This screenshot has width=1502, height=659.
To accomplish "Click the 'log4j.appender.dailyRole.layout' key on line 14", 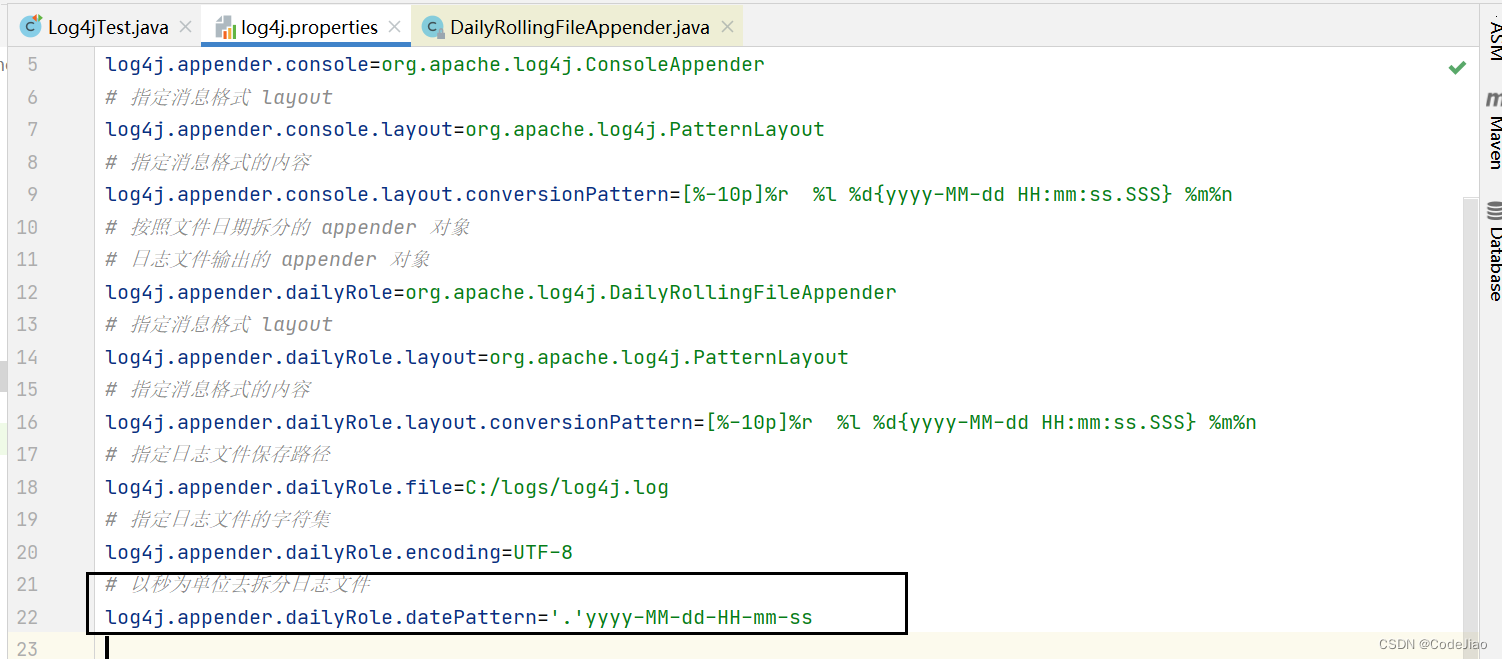I will point(292,358).
